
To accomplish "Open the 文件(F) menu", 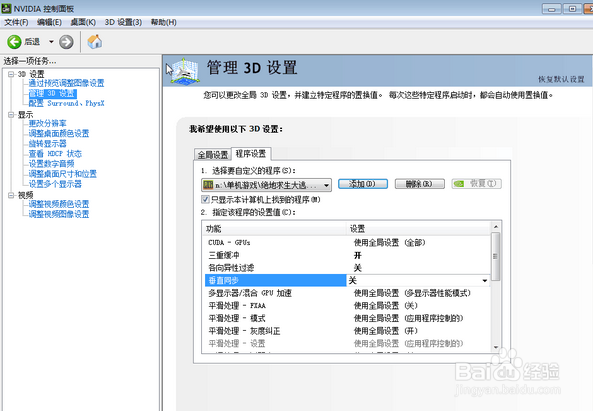I will [16, 22].
